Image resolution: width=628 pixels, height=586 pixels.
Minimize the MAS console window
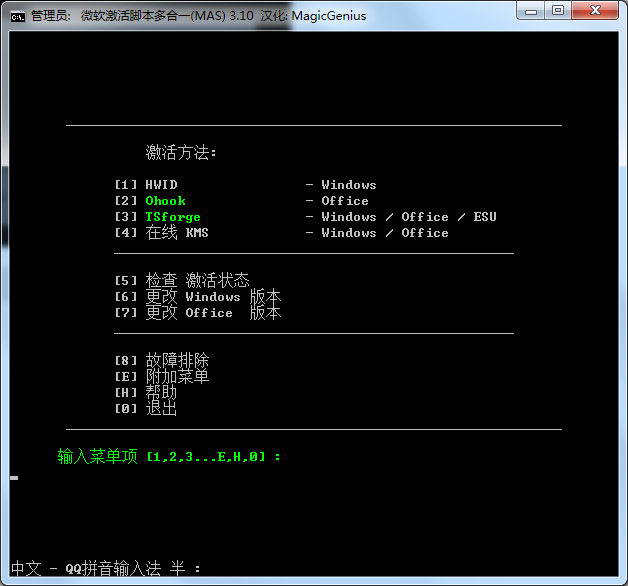click(x=533, y=11)
